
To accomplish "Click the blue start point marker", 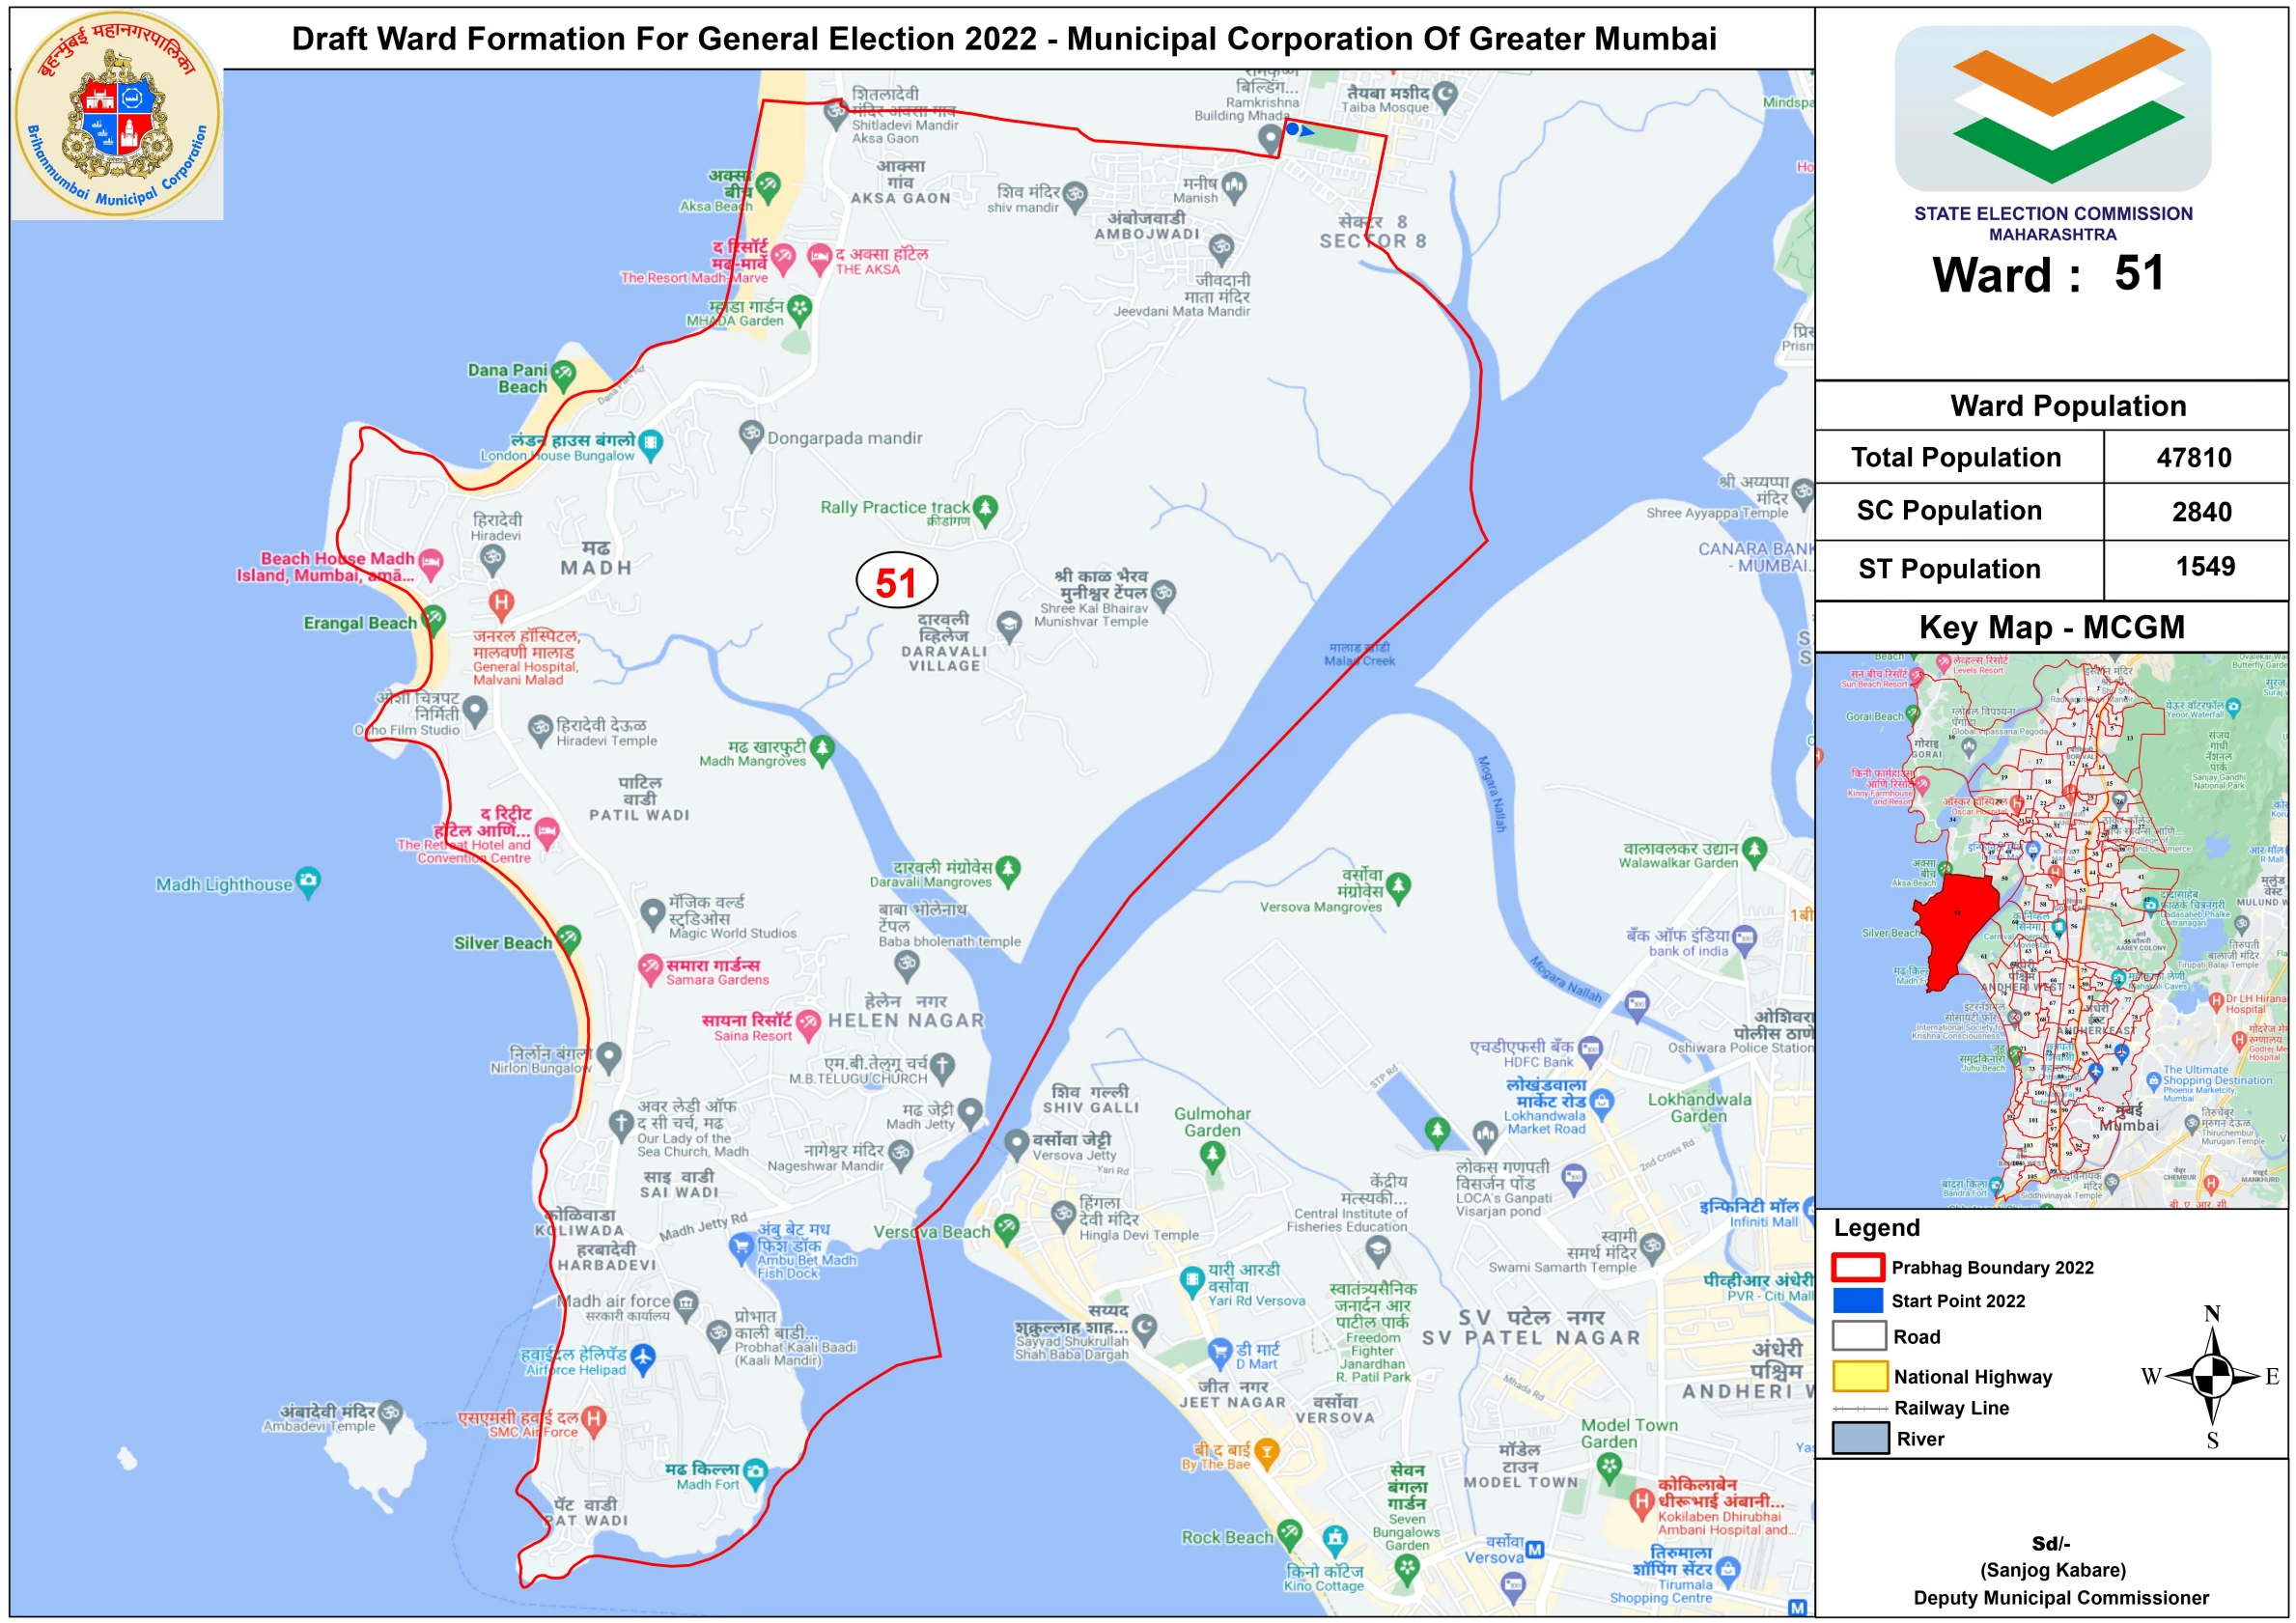I will (1293, 129).
